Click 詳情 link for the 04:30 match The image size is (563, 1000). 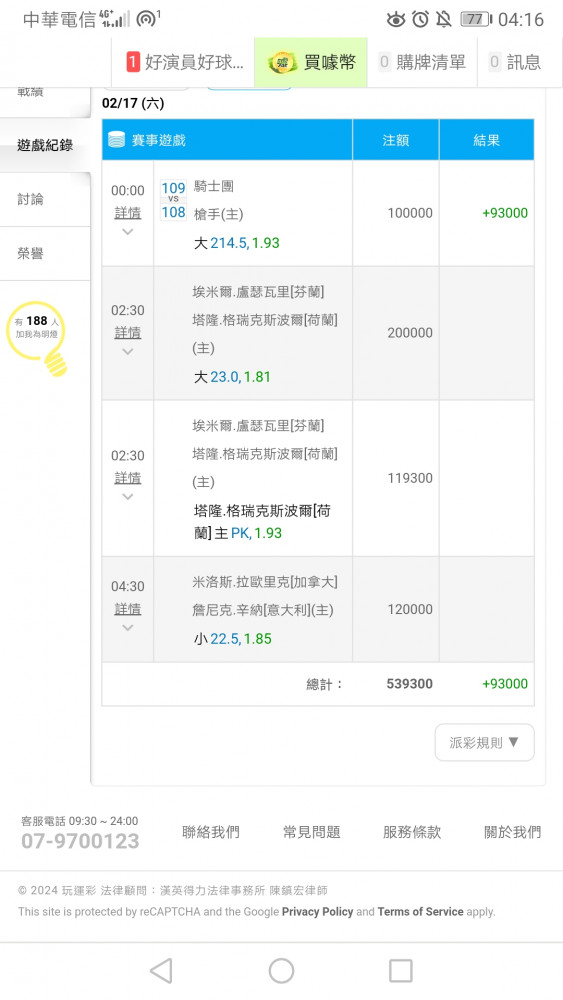[128, 610]
